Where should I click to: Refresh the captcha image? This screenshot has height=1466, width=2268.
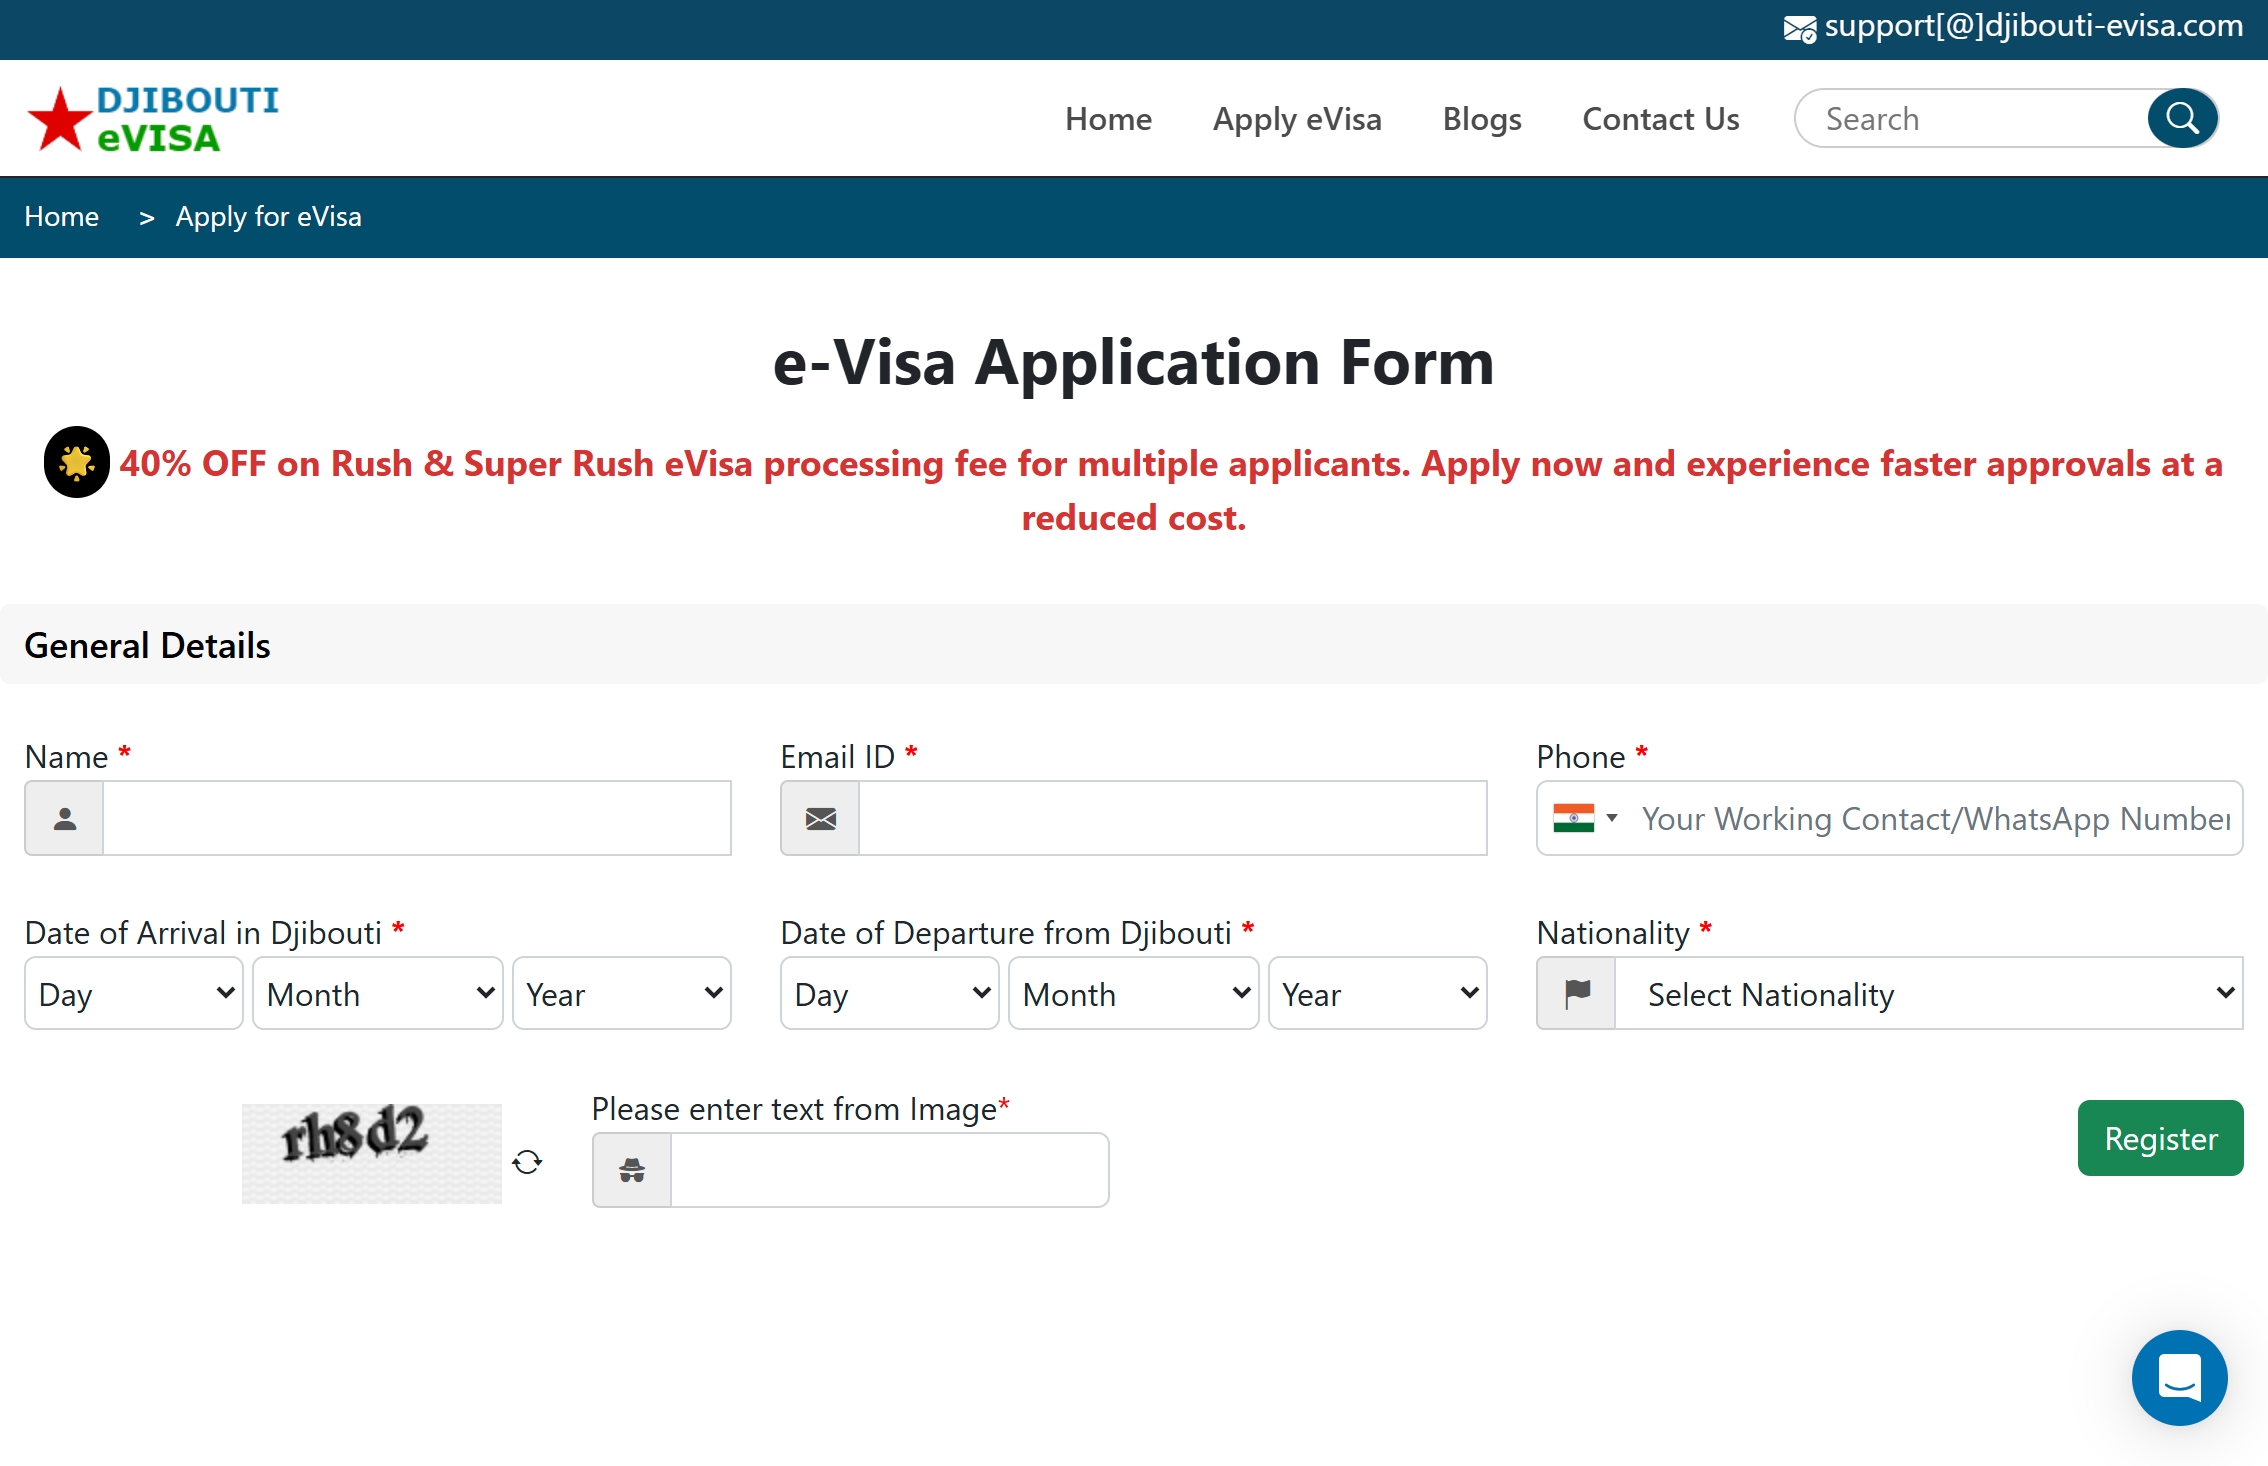coord(527,1162)
